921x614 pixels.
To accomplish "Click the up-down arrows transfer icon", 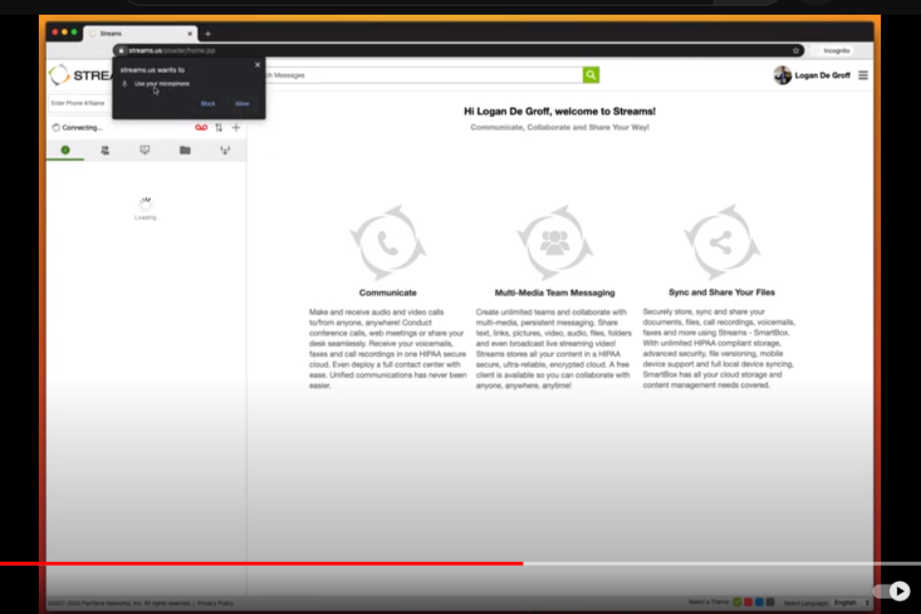I will coord(219,128).
